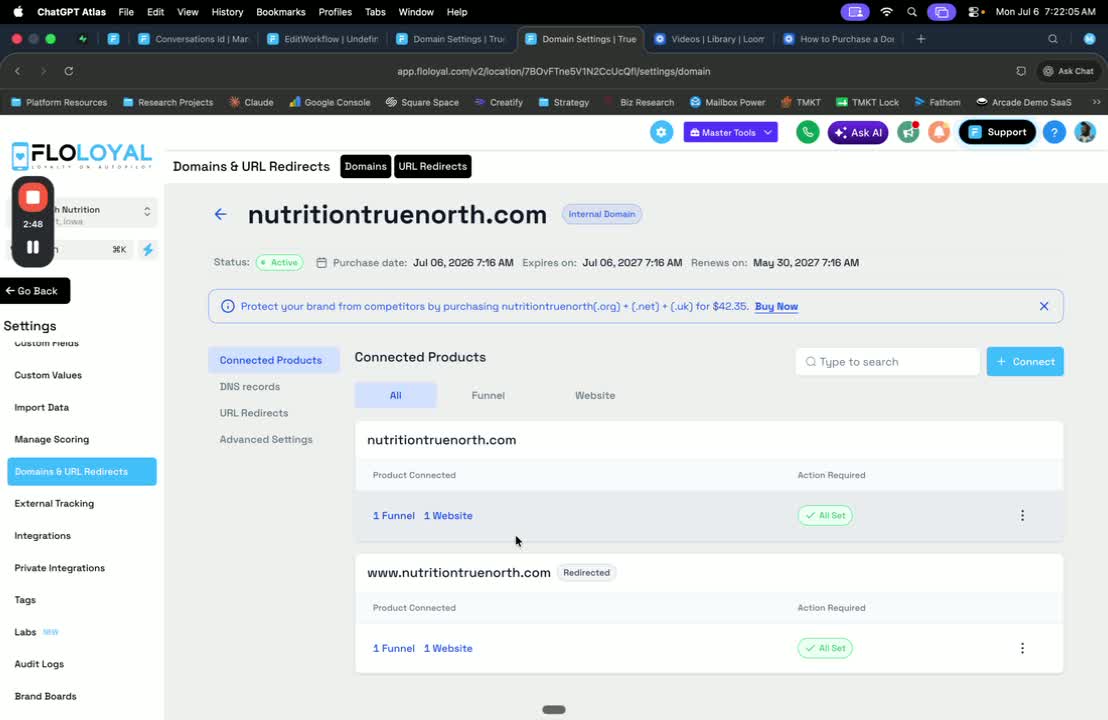Click 1 Website link under www.nutritiontruenorth.com
Screen dimensions: 1108x720
click(448, 648)
